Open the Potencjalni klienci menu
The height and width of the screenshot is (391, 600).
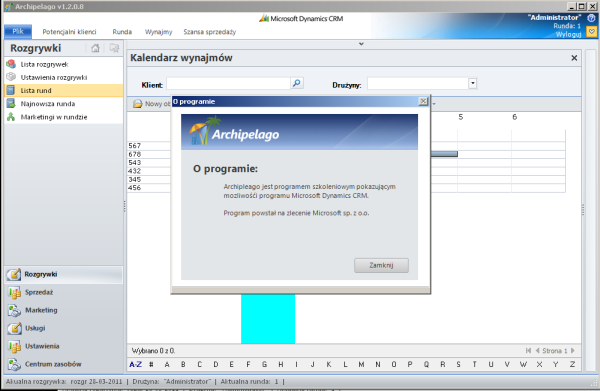[x=69, y=32]
